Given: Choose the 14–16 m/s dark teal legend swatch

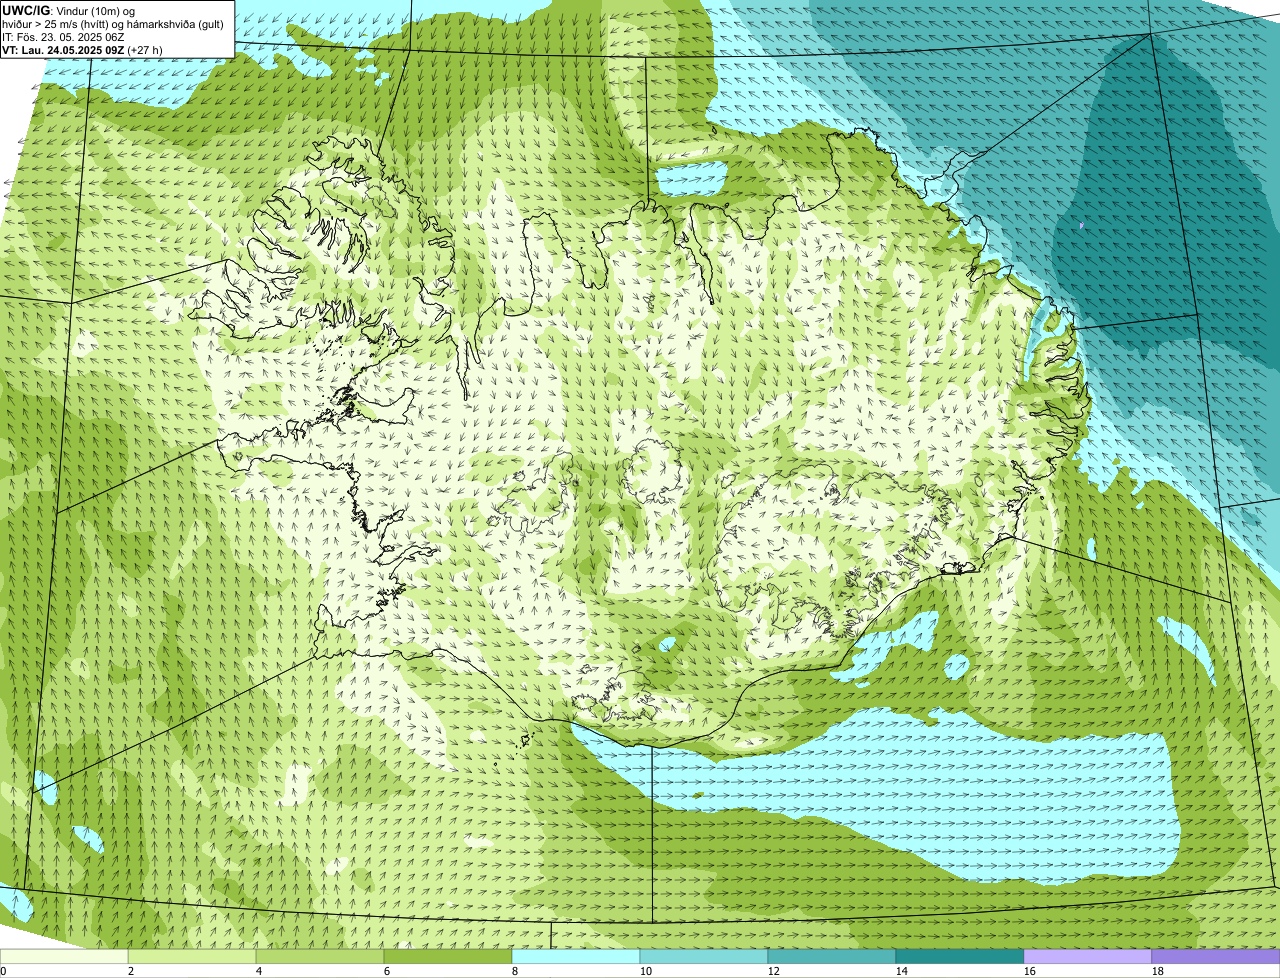Looking at the screenshot, I should 960,957.
